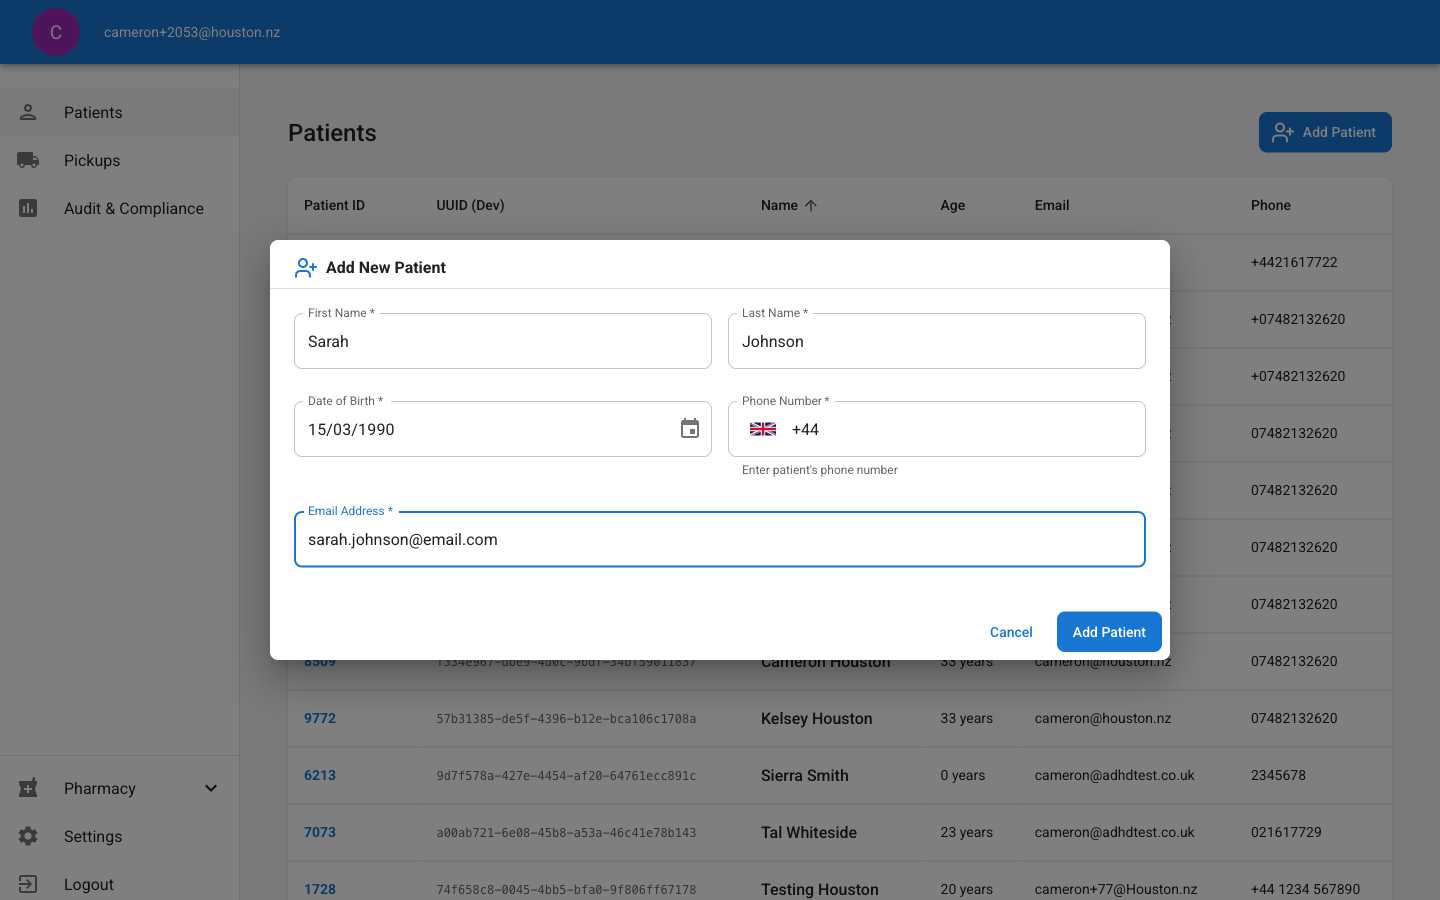The image size is (1440, 900).
Task: Click the add-person icon in dialog title
Action: pos(306,267)
